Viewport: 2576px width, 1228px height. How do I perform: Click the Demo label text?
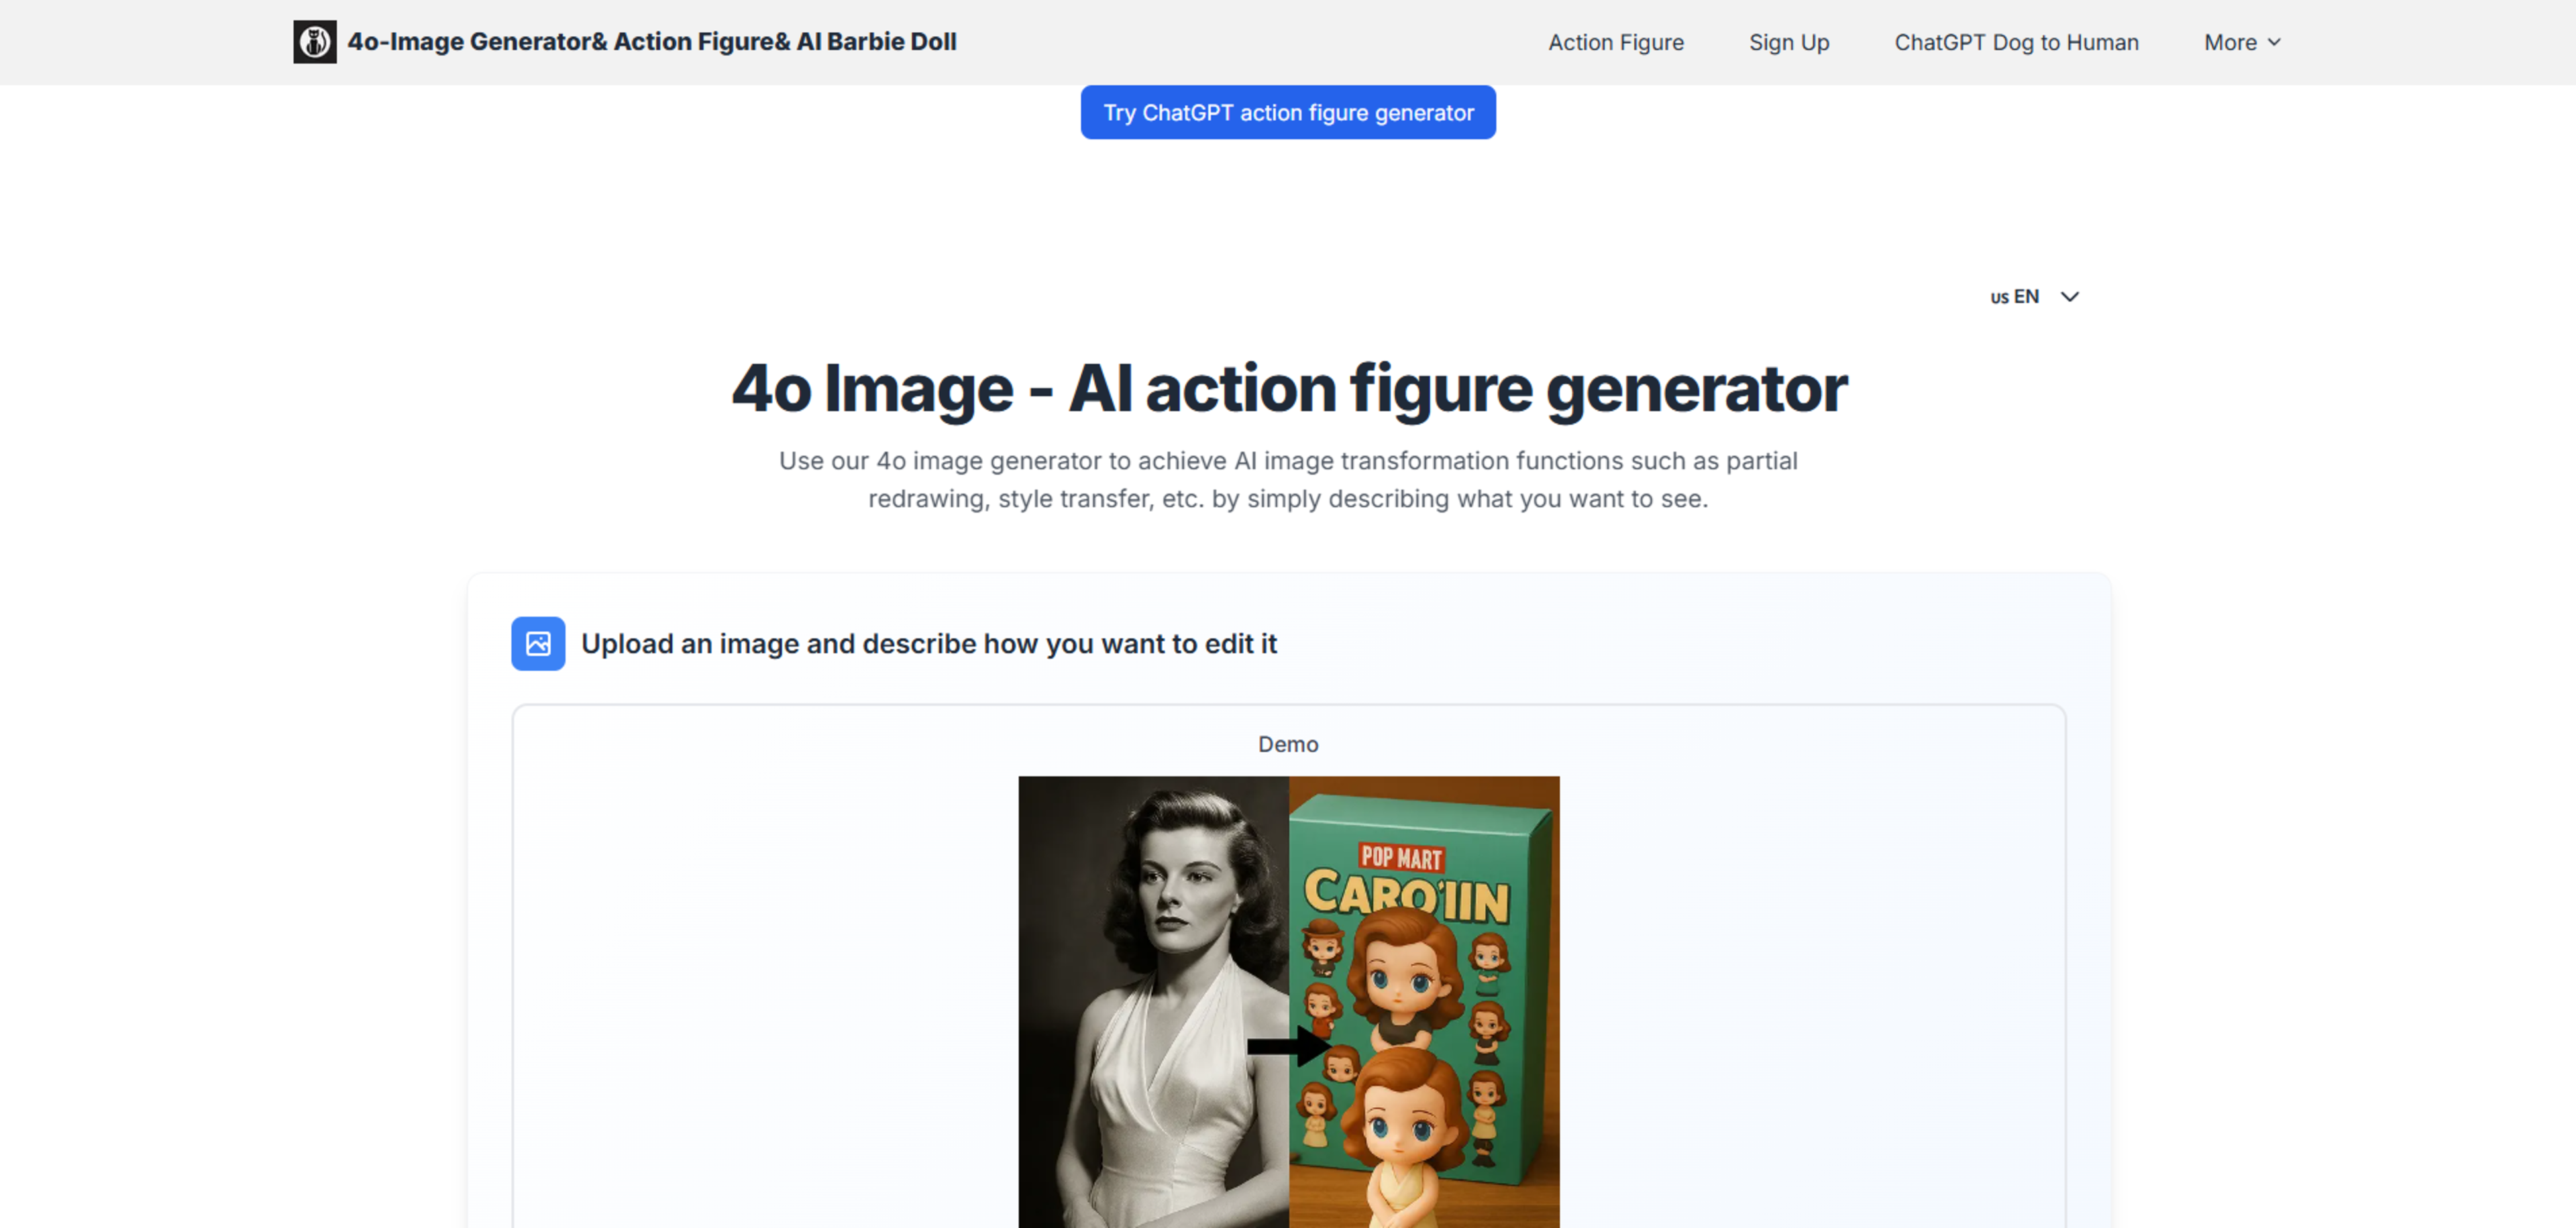click(1288, 744)
